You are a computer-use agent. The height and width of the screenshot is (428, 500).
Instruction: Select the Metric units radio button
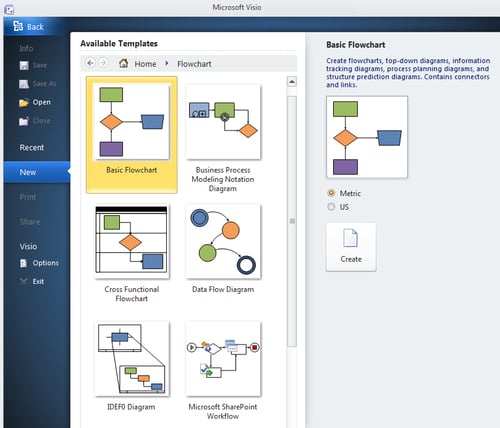point(331,193)
